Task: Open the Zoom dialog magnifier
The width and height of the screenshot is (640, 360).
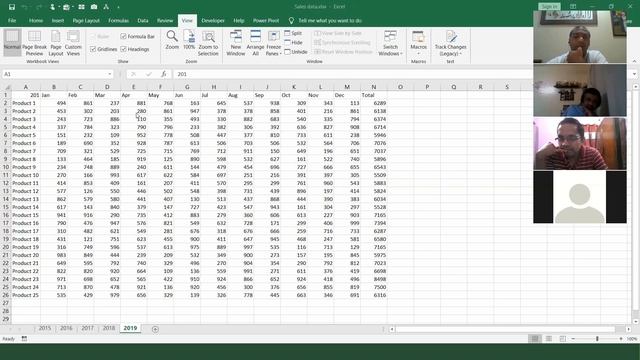Action: (172, 40)
